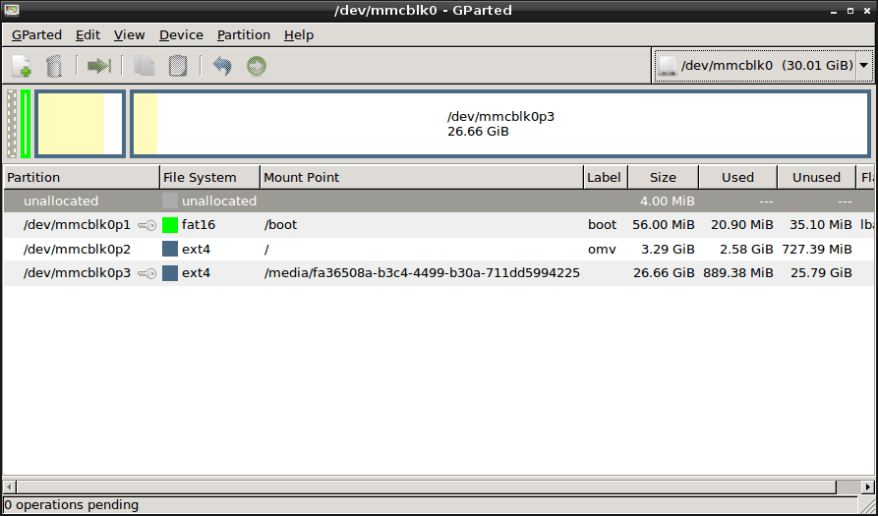This screenshot has width=878, height=516.
Task: Select the unallocated row in the list
Action: tap(300, 201)
